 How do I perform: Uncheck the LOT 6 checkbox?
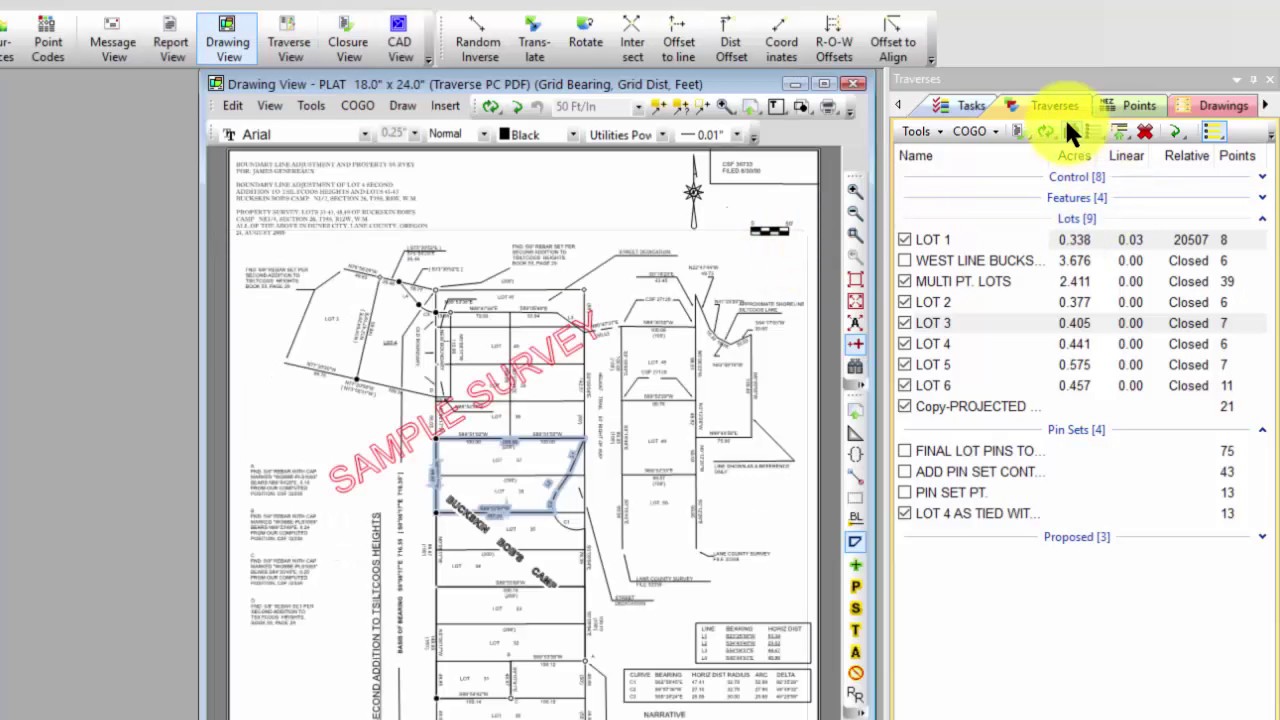tap(905, 386)
